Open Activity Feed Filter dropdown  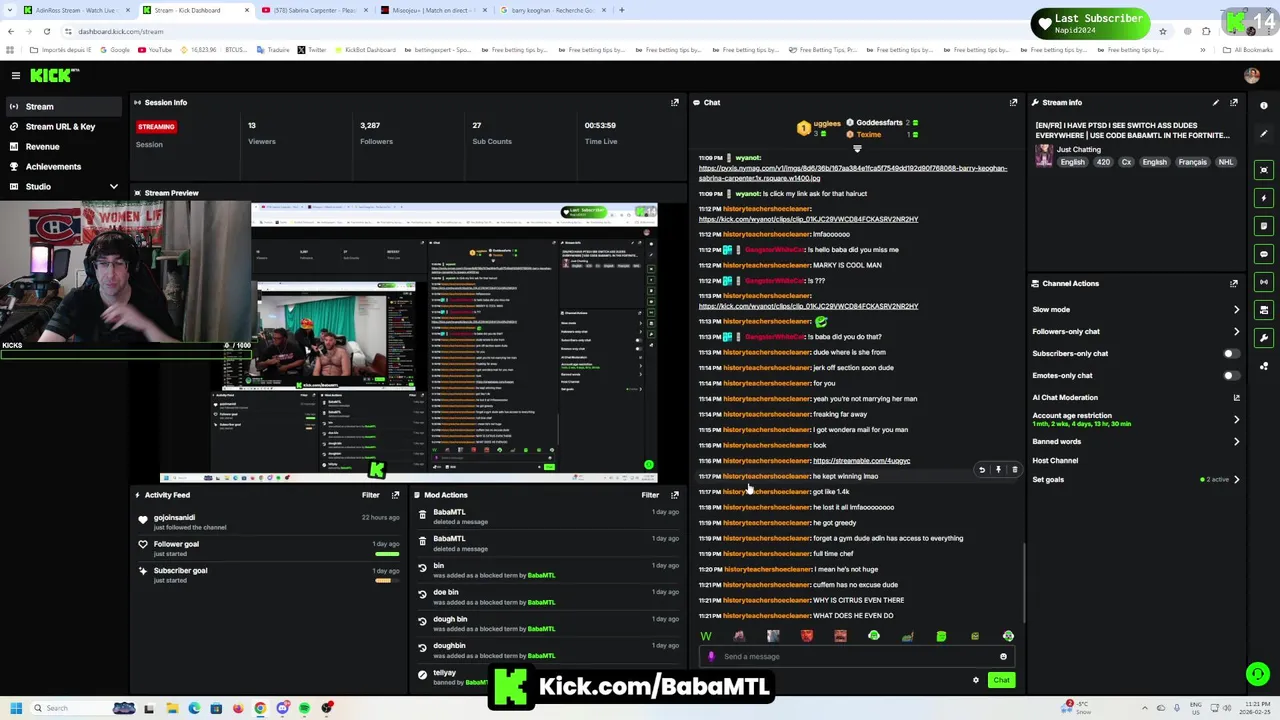pyautogui.click(x=370, y=495)
